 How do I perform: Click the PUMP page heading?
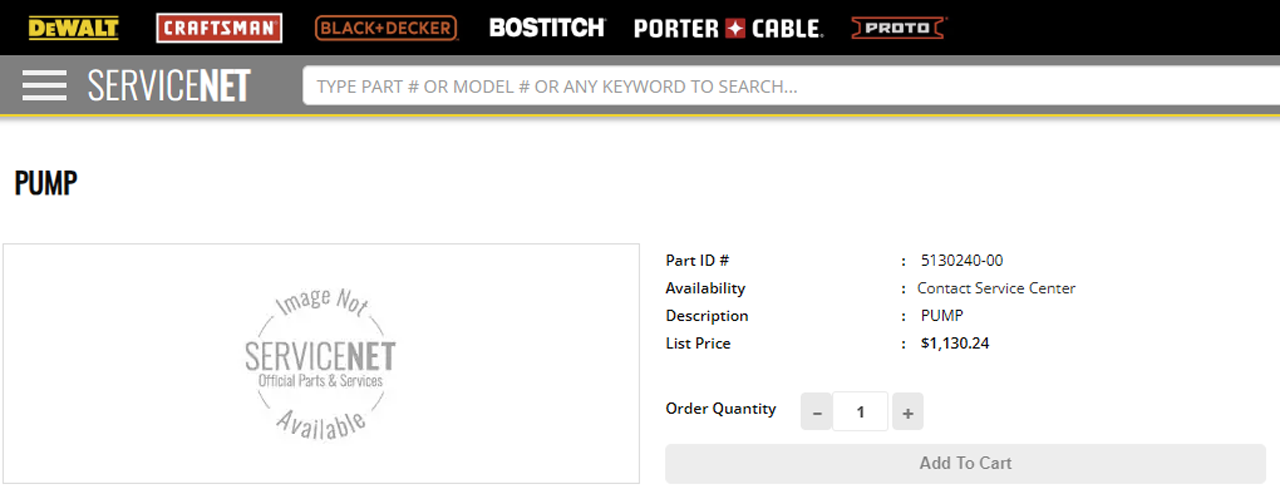click(46, 184)
